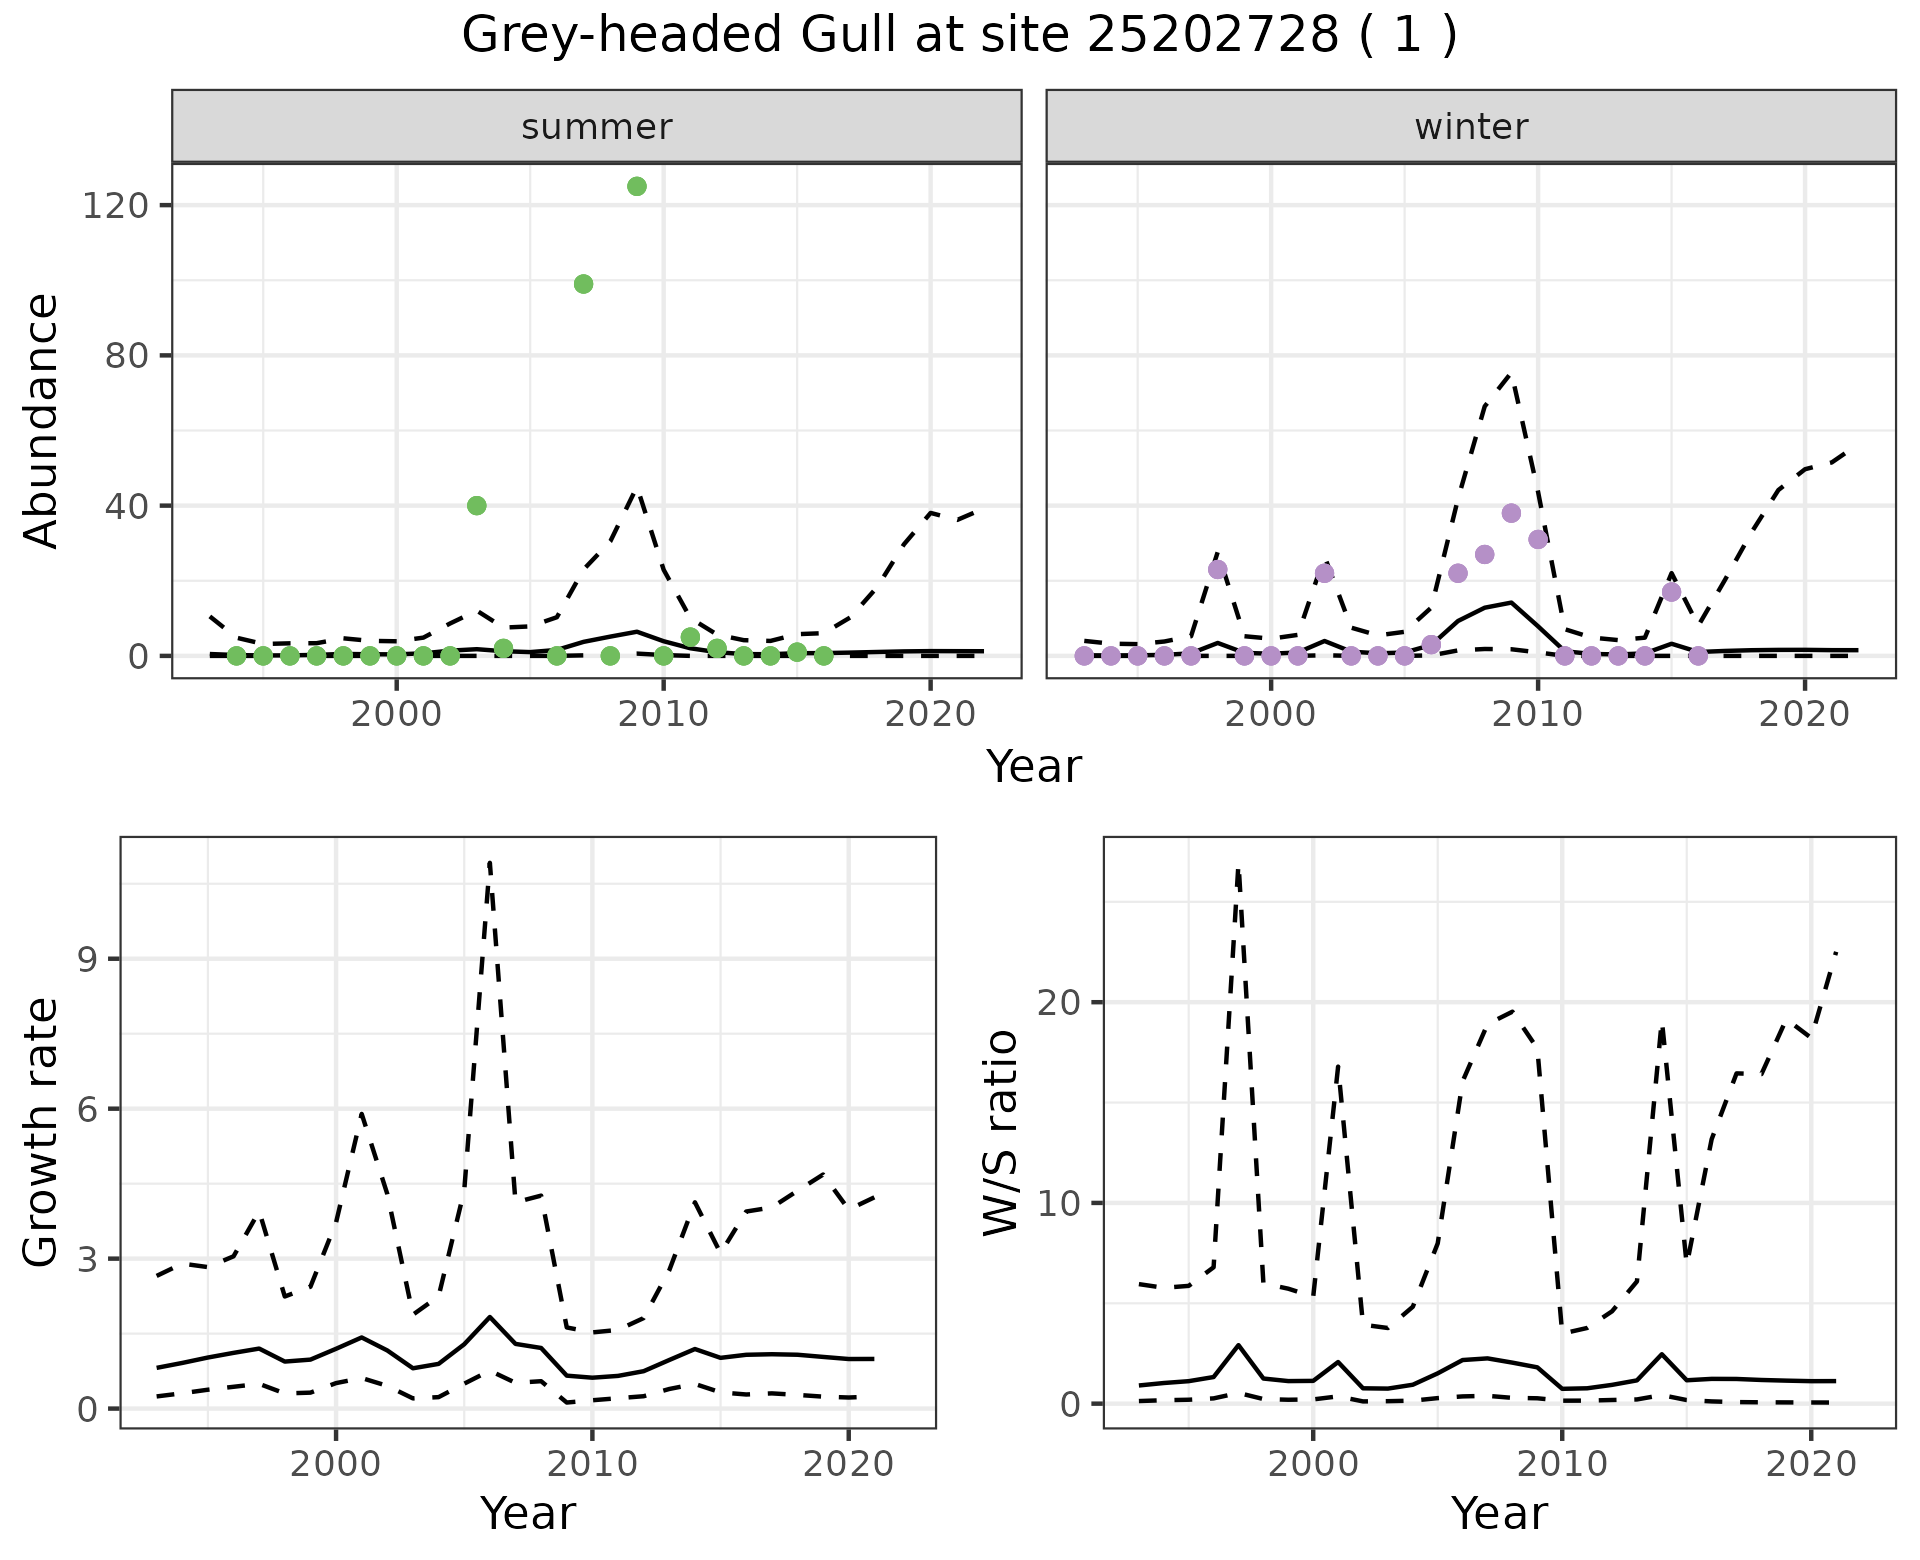
Task: Click the purple dot at year 1998
Action: (x=1217, y=570)
